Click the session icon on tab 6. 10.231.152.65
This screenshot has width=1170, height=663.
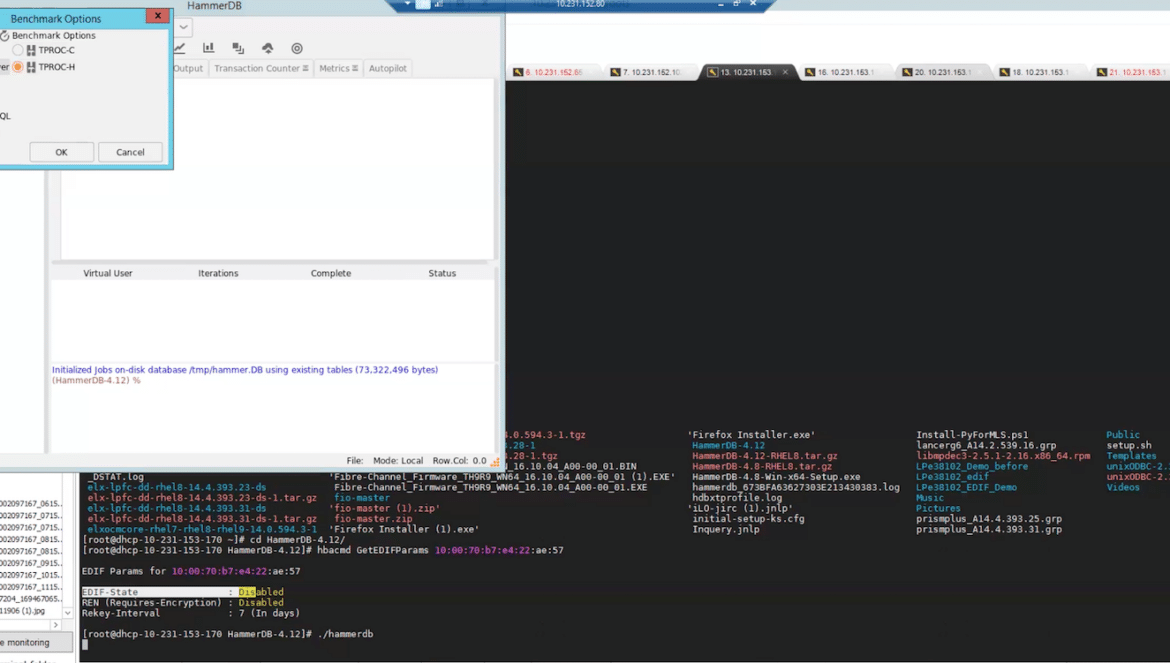coord(518,72)
